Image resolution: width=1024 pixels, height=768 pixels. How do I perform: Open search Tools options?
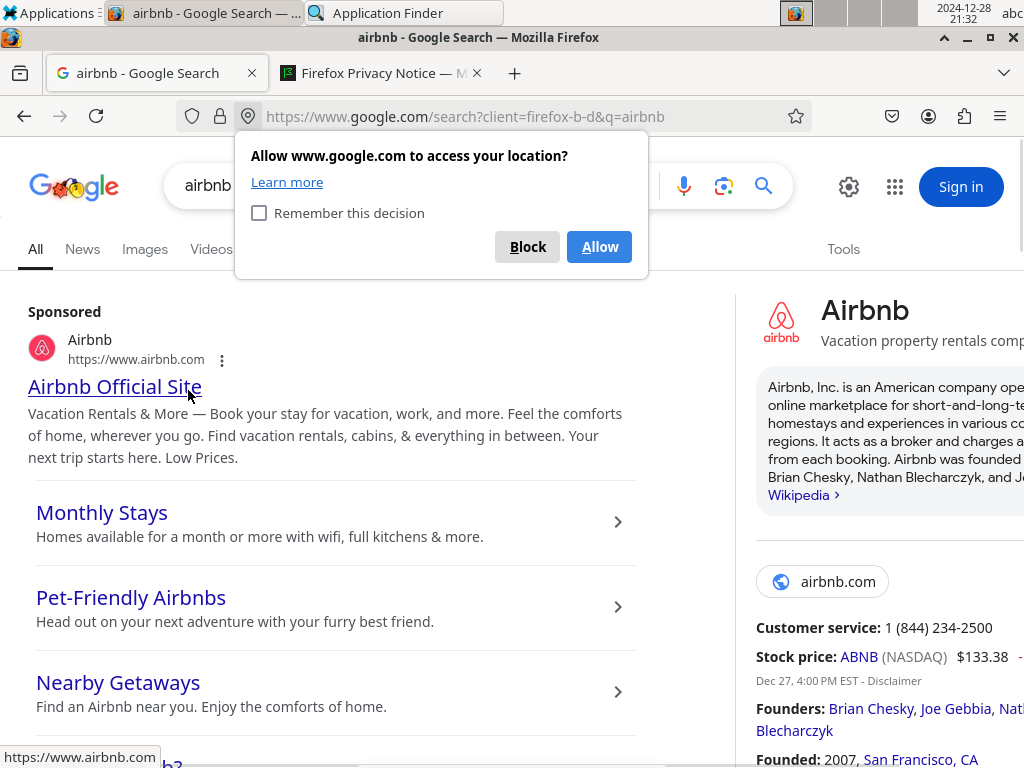click(843, 249)
